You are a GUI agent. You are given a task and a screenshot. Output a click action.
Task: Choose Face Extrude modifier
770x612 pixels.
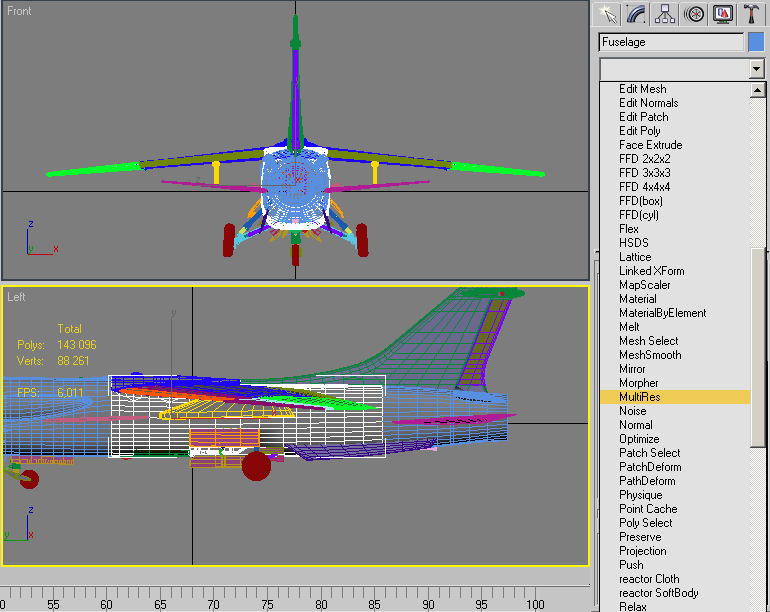click(x=651, y=145)
